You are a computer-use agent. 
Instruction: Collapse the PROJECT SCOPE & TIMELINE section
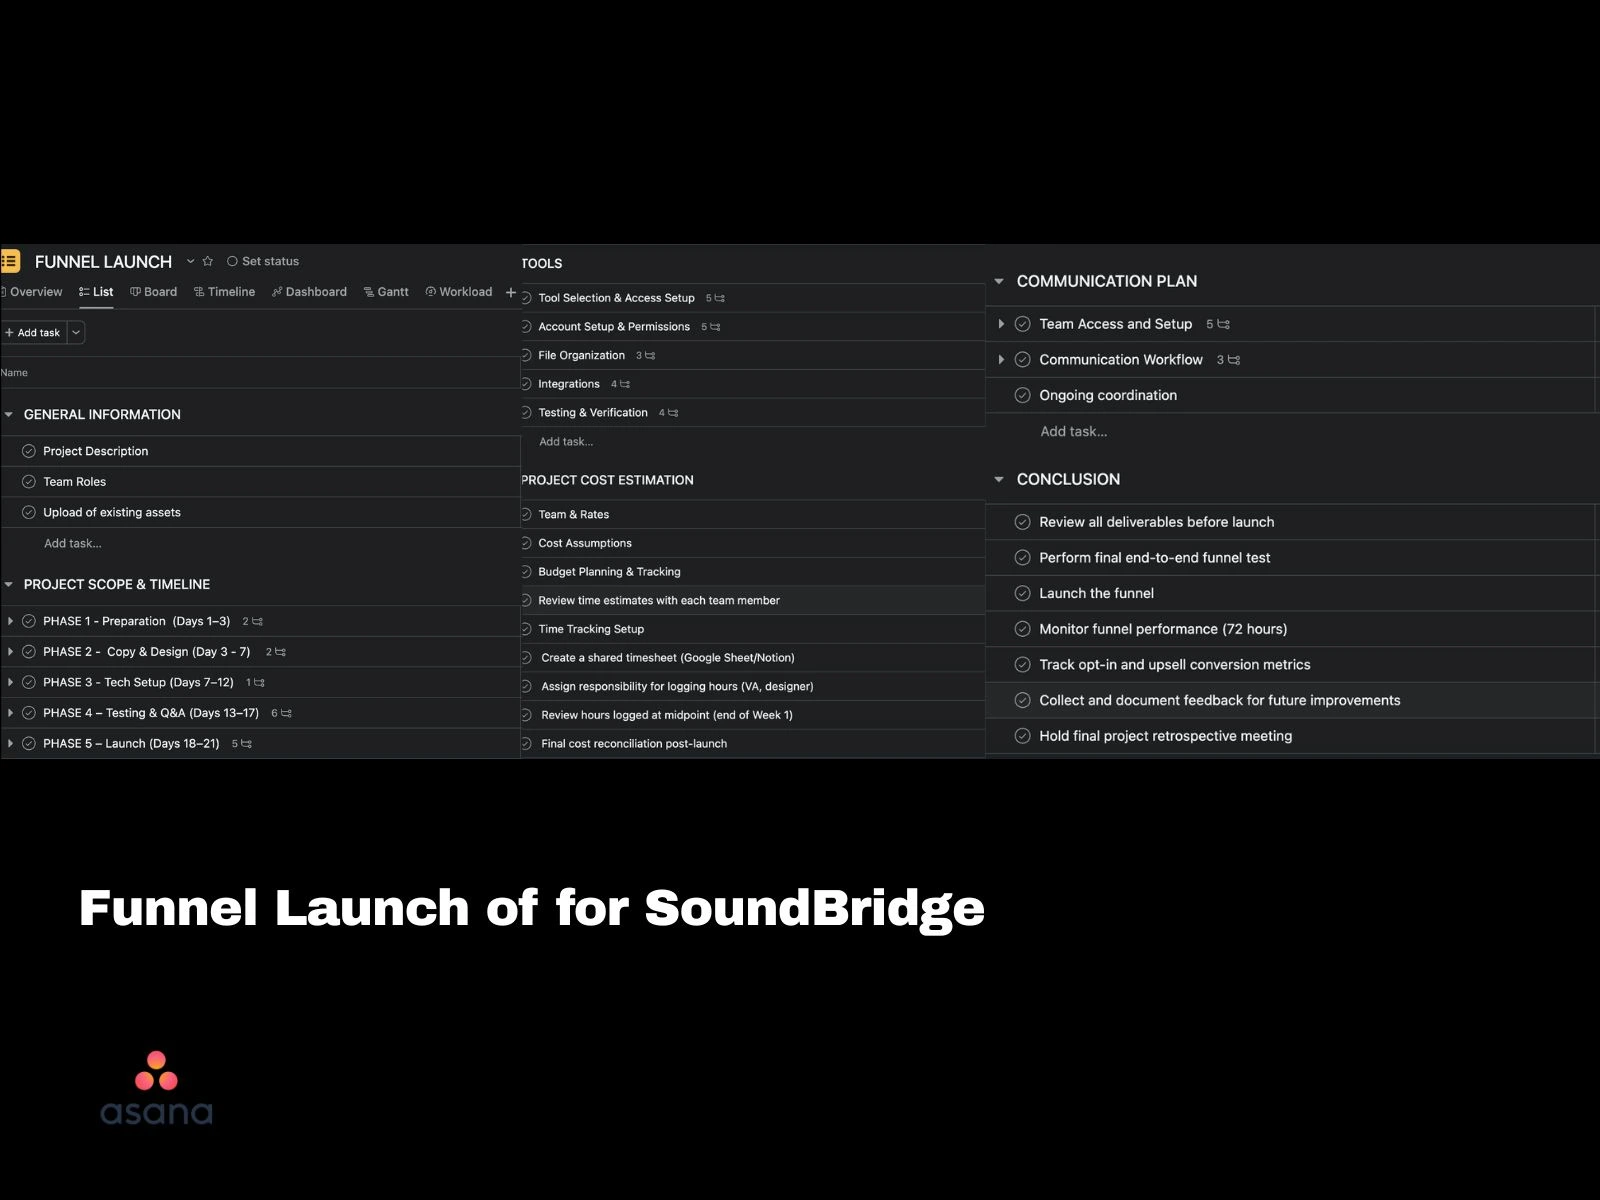pyautogui.click(x=9, y=584)
